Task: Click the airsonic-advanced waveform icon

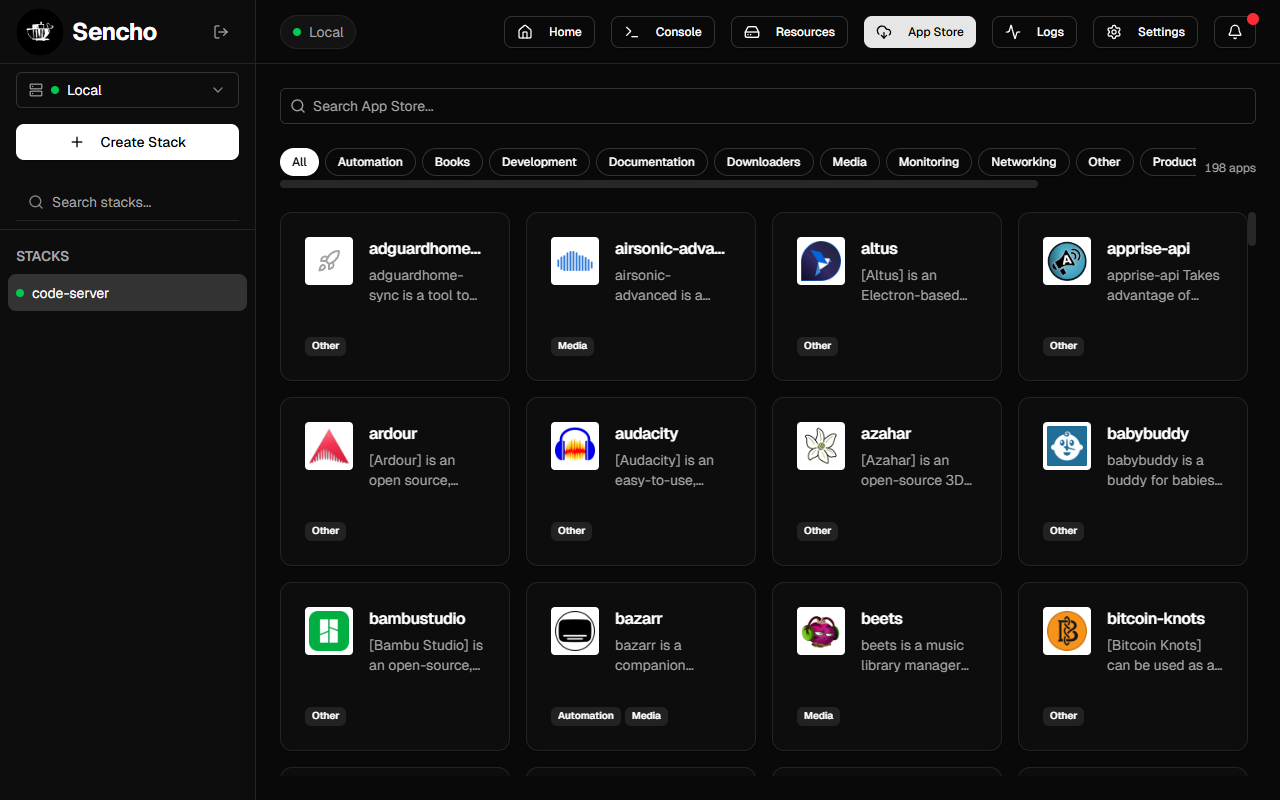Action: (575, 261)
